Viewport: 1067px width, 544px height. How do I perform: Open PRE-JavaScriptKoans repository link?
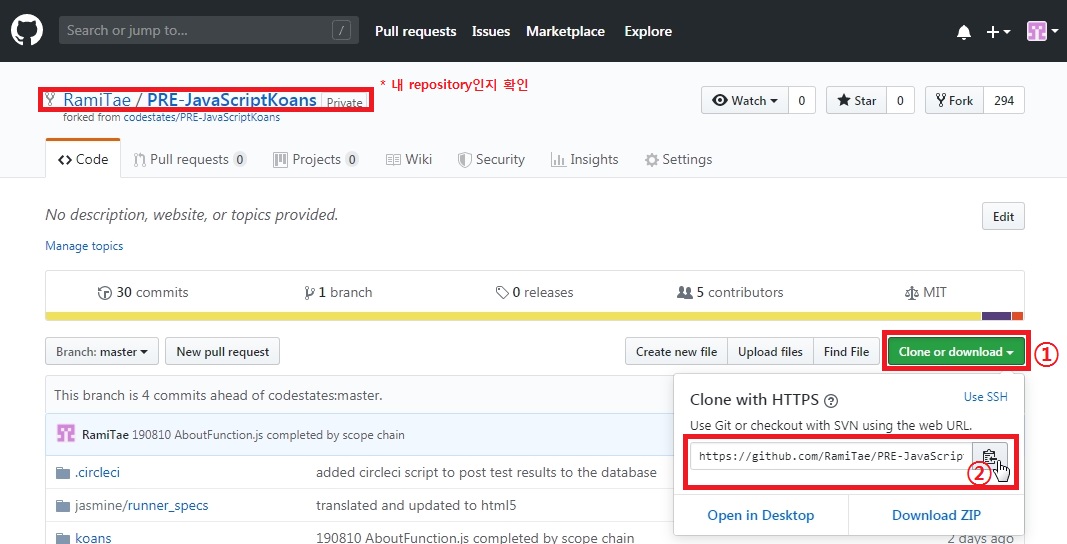[x=232, y=100]
